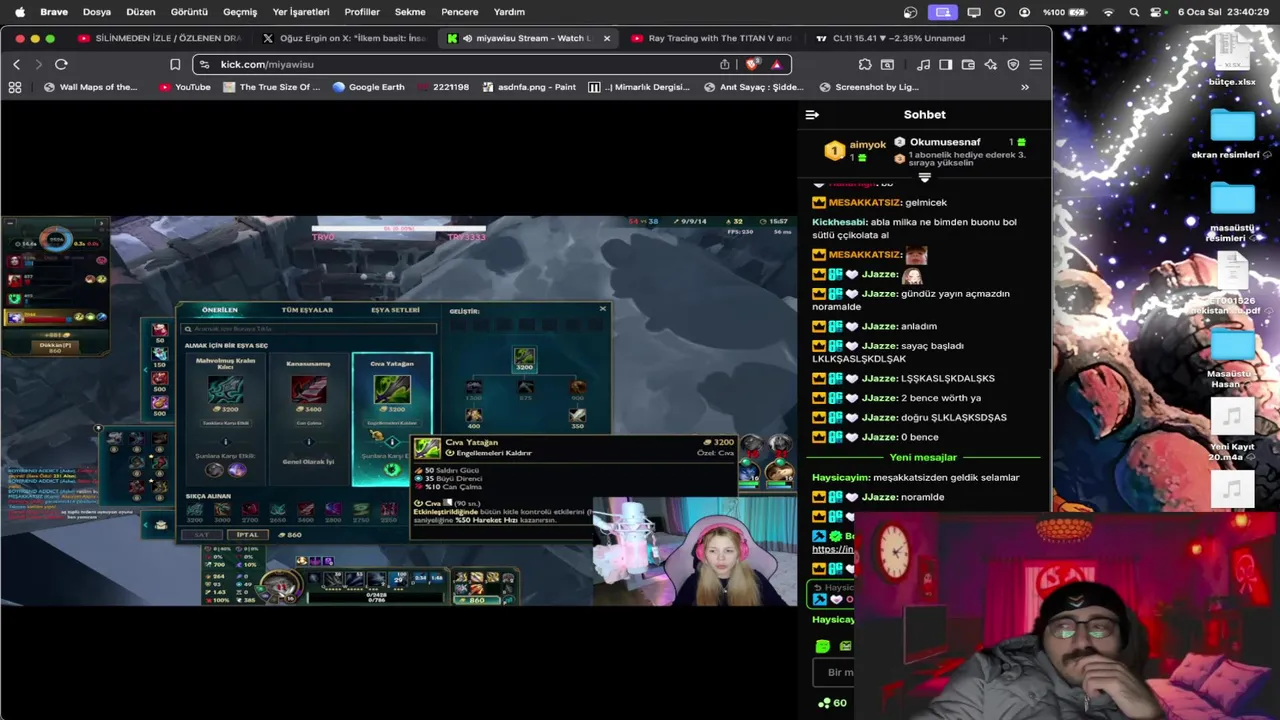
Task: Open the Wall Maps of the... bookmark
Action: pyautogui.click(x=90, y=87)
